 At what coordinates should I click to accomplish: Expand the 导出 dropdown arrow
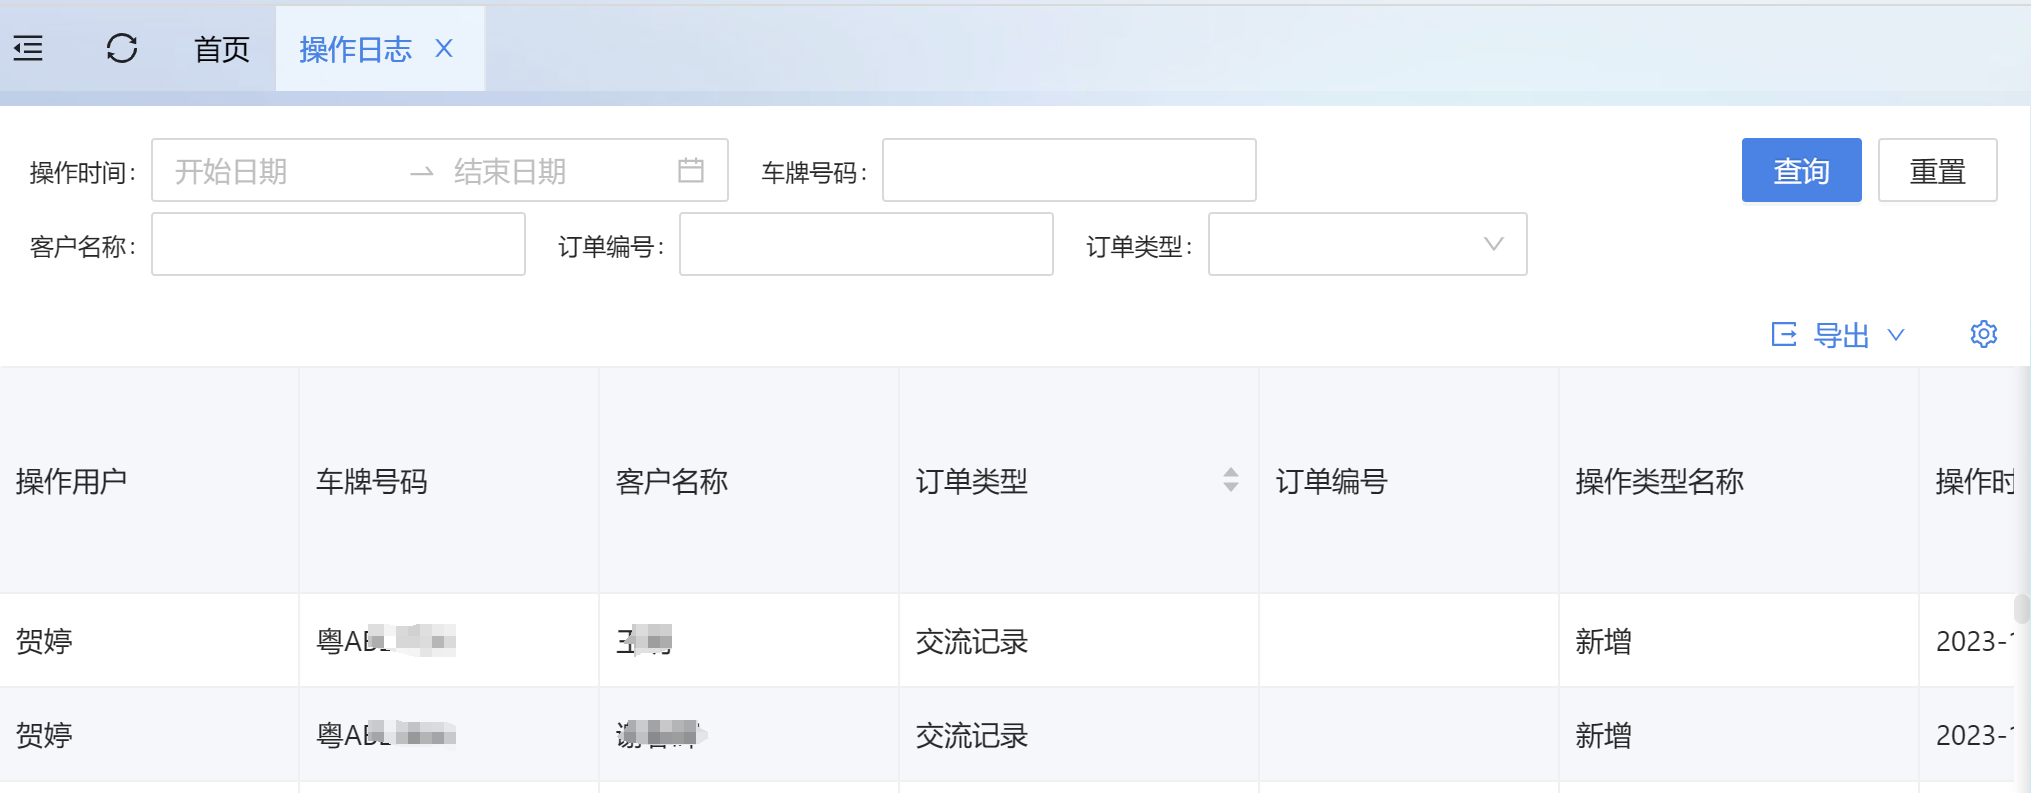pyautogui.click(x=1896, y=334)
